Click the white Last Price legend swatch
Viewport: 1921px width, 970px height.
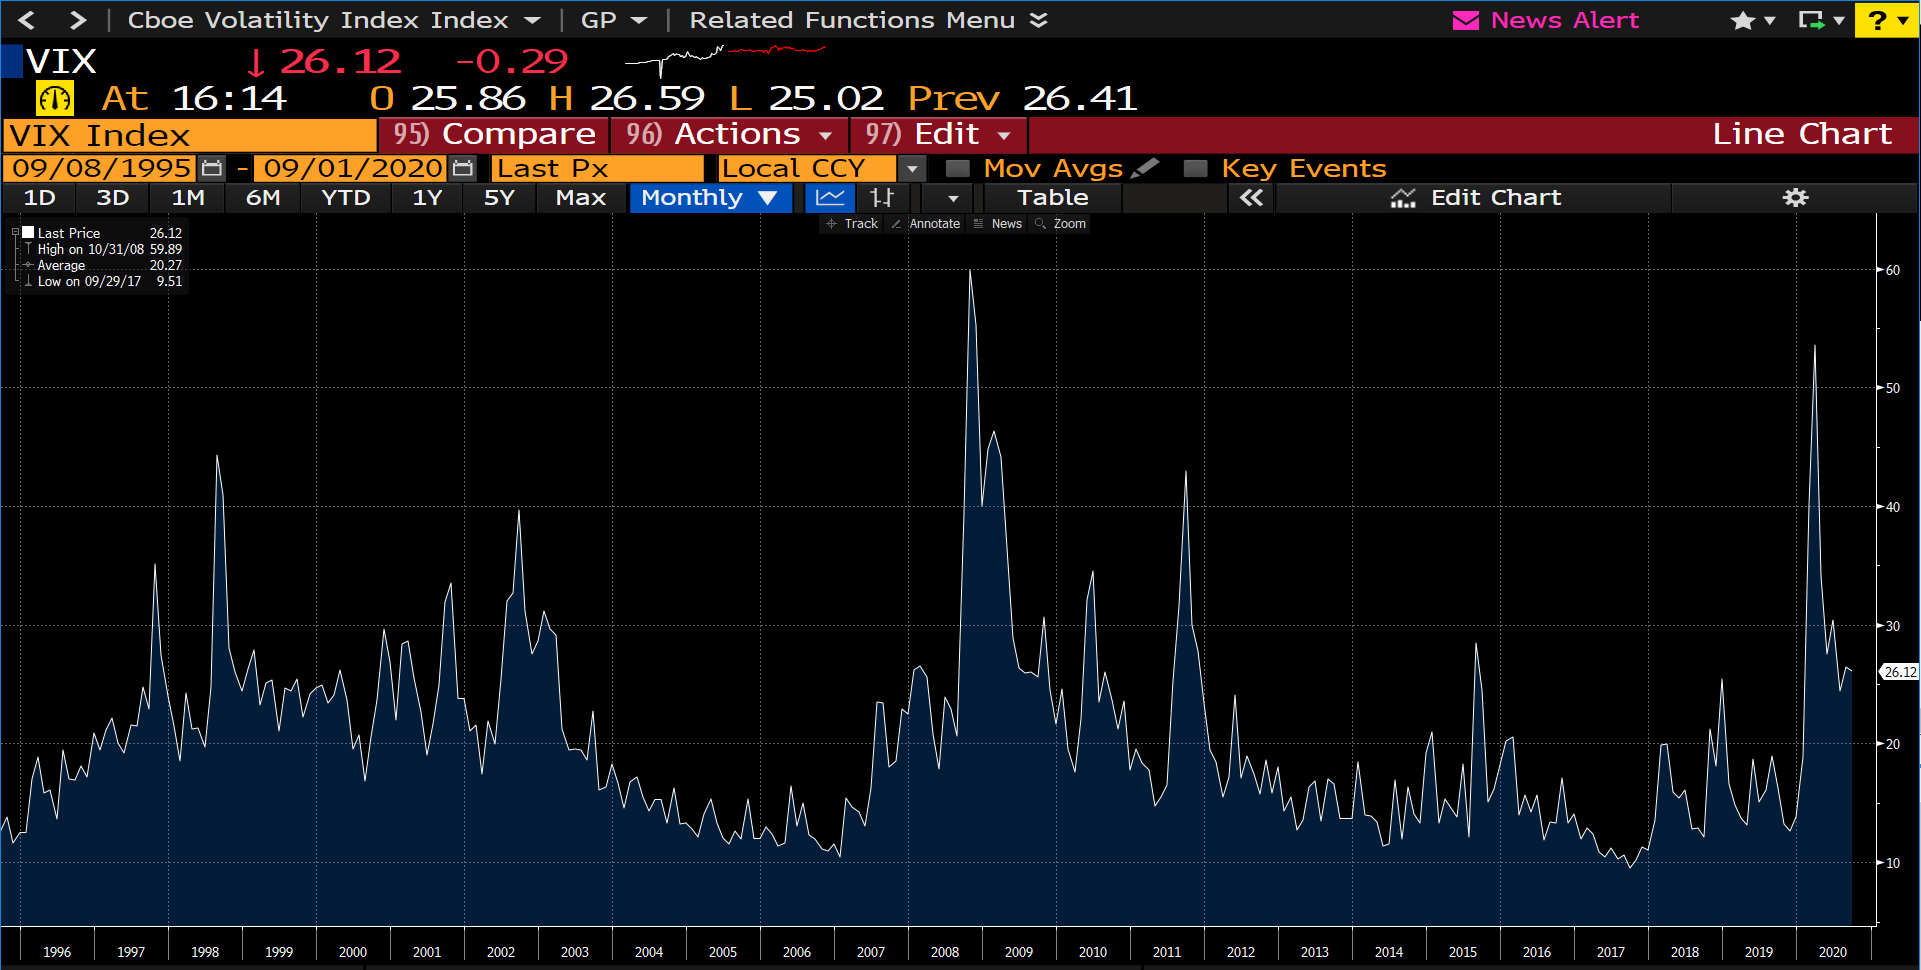coord(29,232)
